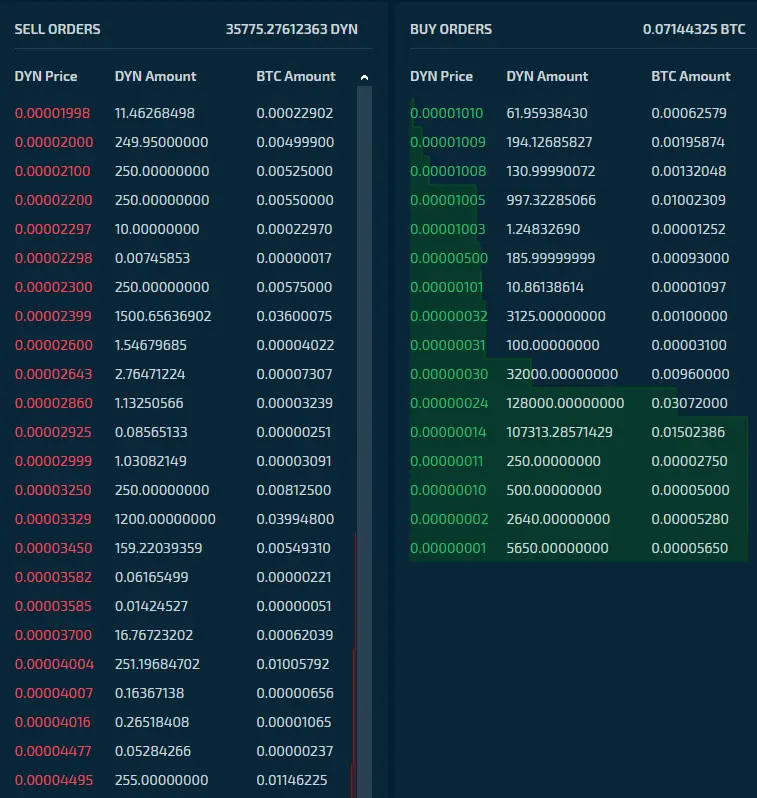
Task: Select buy price 0.00000101
Action: 446,287
